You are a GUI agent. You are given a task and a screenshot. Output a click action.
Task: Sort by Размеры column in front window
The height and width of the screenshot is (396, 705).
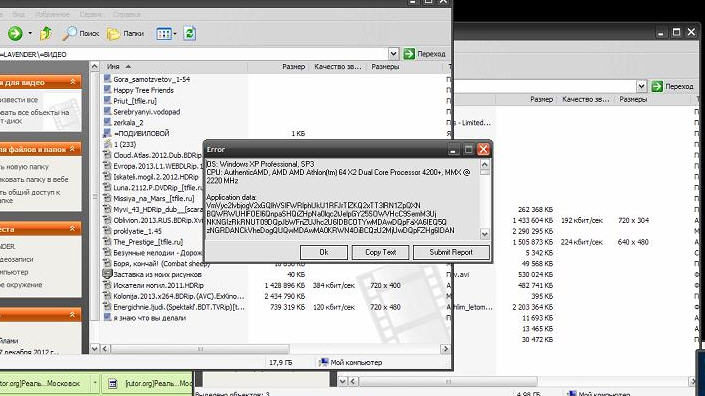(x=385, y=67)
